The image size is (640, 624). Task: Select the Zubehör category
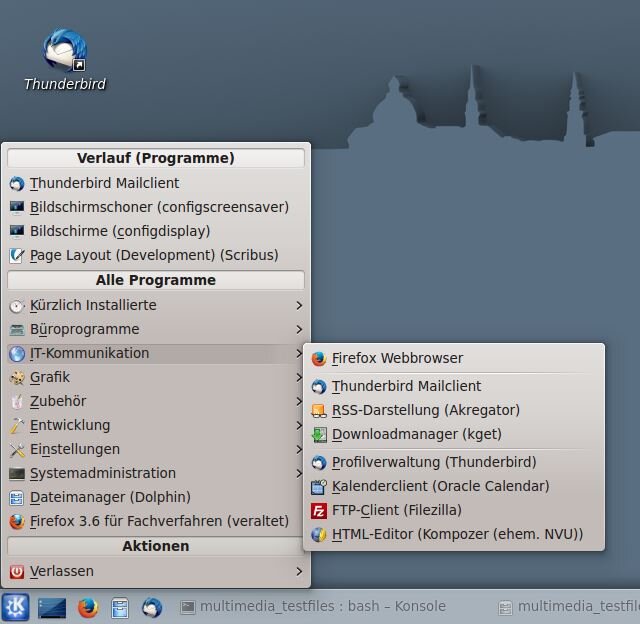pyautogui.click(x=156, y=402)
